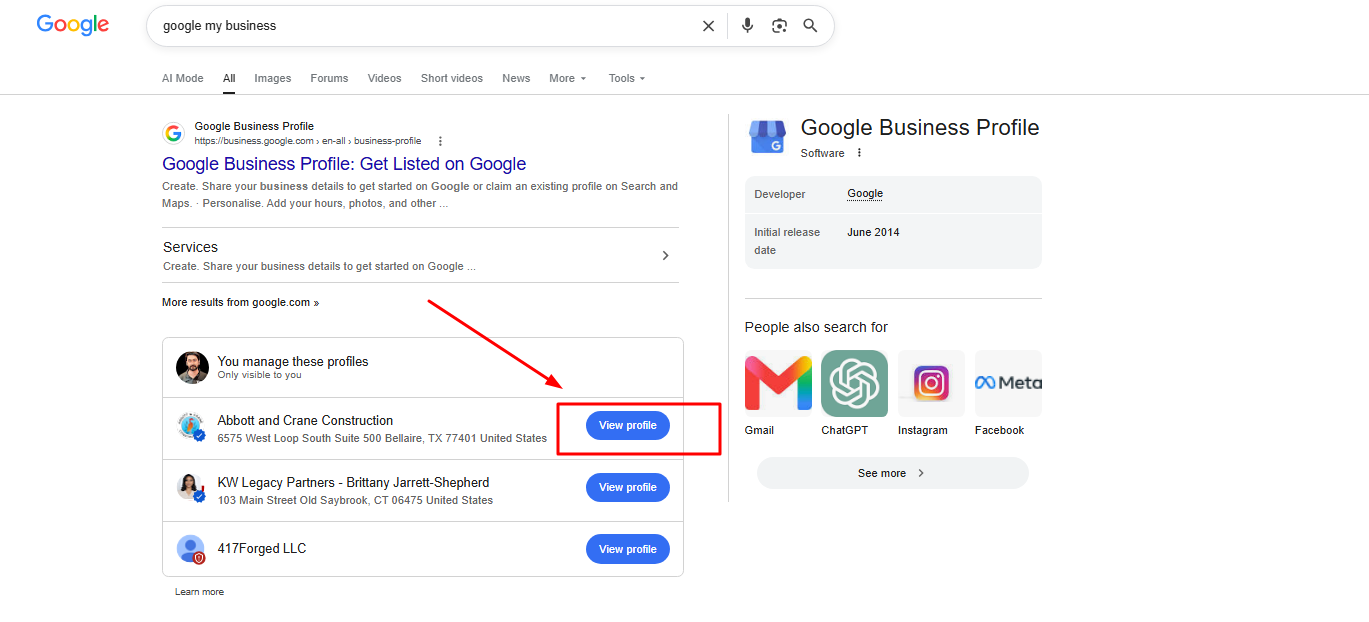Click 417Forged LLC profile icon
Viewport: 1369px width, 622px height.
coord(191,549)
